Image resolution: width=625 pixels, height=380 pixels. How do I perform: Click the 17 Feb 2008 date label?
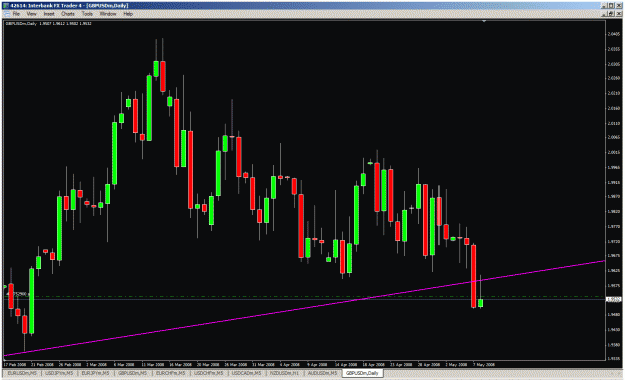tap(15, 364)
